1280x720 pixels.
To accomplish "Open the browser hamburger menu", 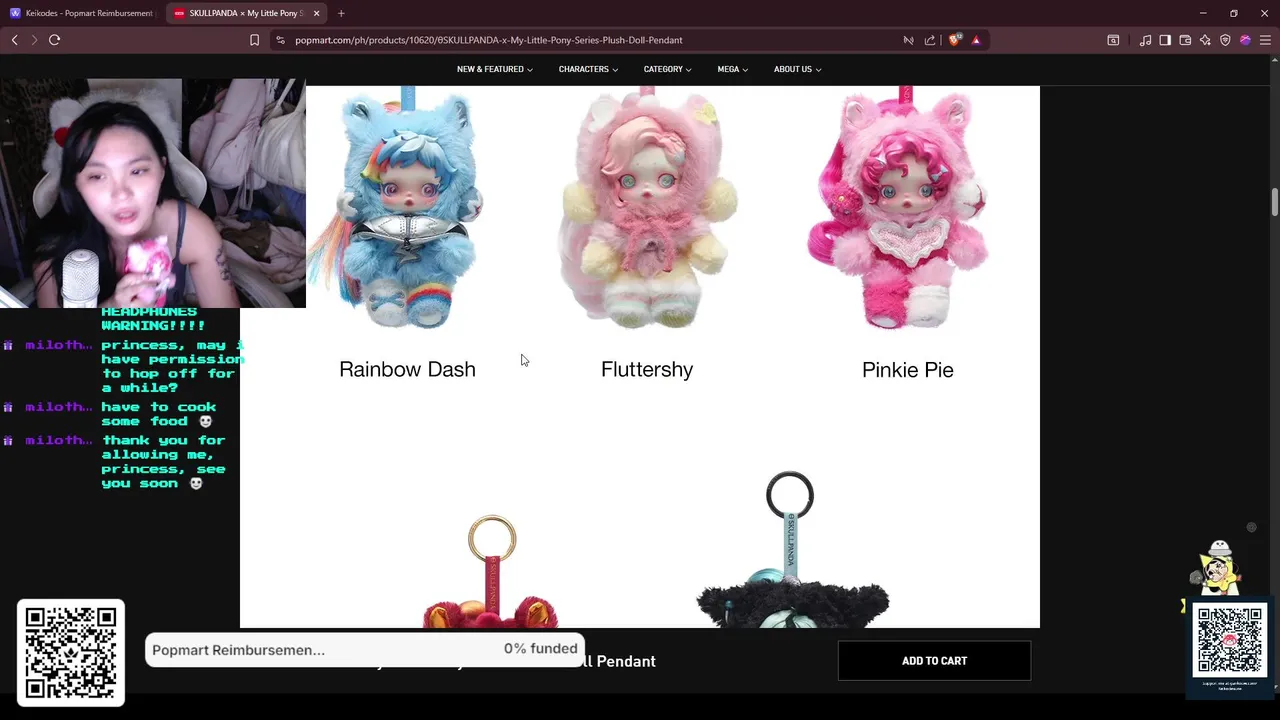I will click(1265, 40).
